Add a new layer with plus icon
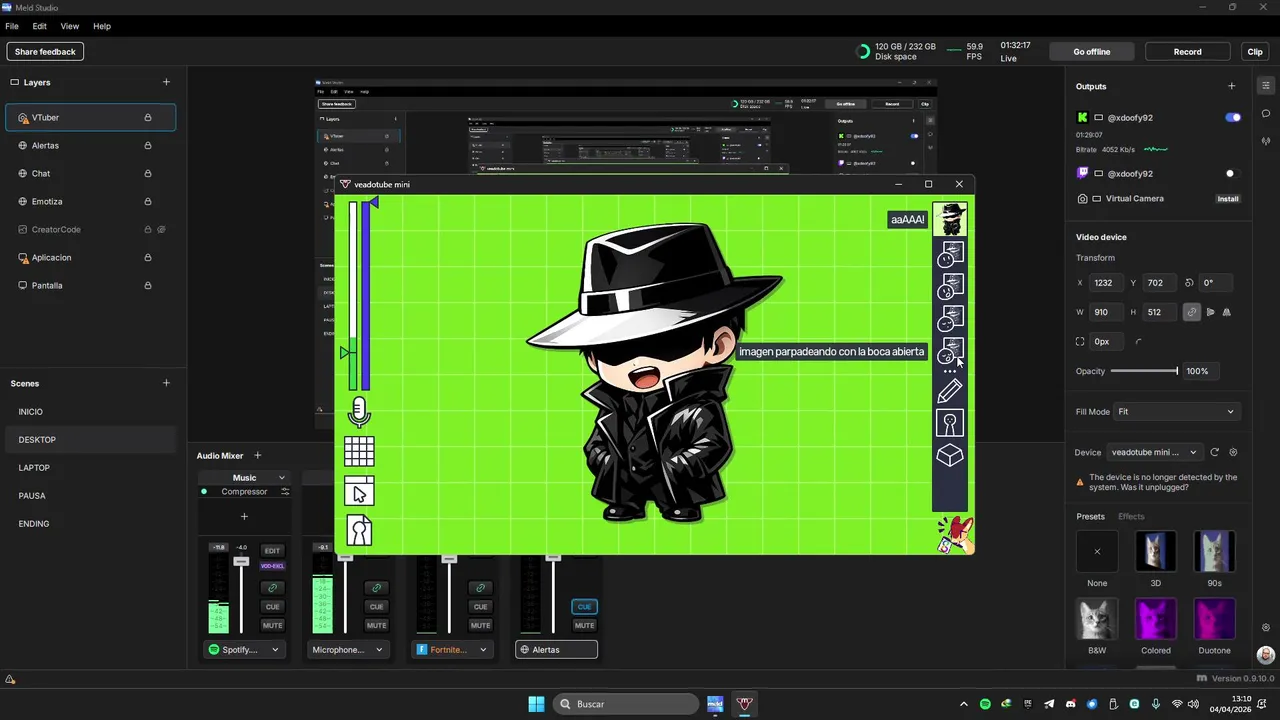The height and width of the screenshot is (720, 1280). (x=166, y=82)
